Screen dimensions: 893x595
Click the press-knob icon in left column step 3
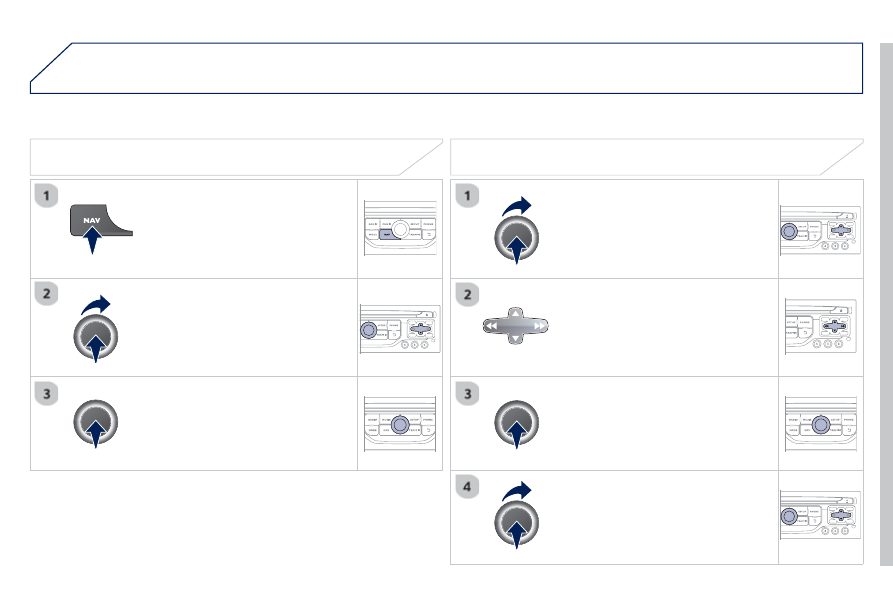(96, 422)
